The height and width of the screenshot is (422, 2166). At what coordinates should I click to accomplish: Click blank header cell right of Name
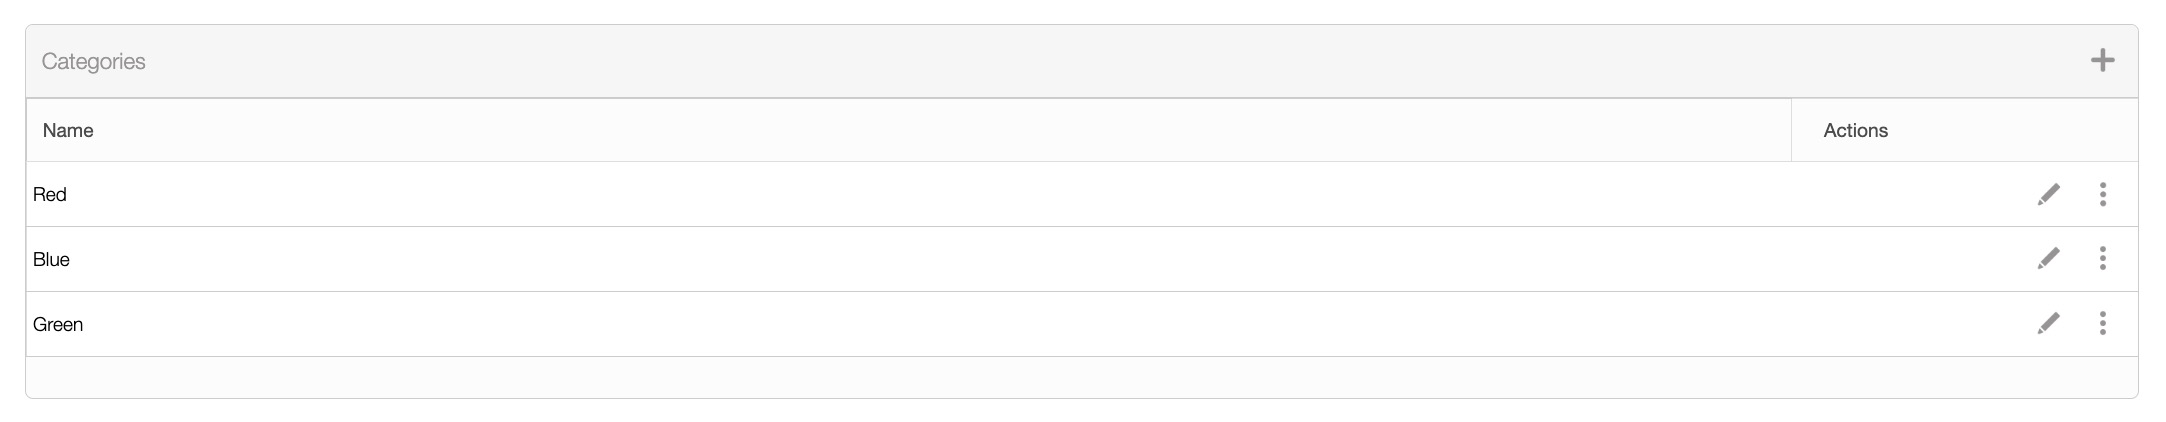point(900,131)
